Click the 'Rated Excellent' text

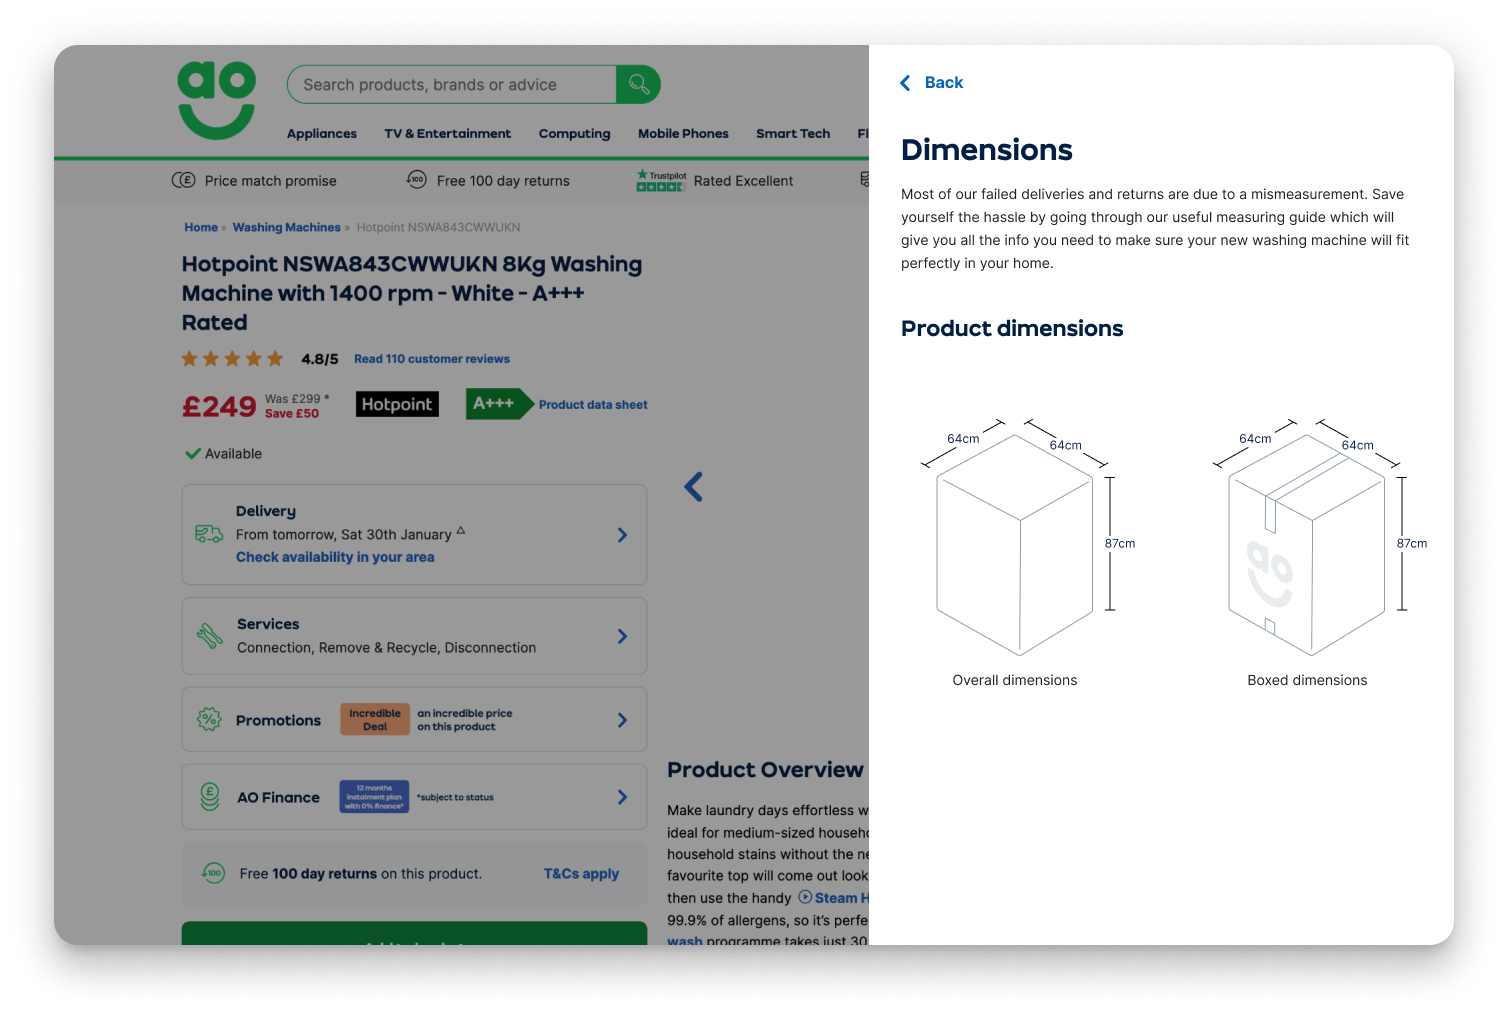click(x=743, y=181)
